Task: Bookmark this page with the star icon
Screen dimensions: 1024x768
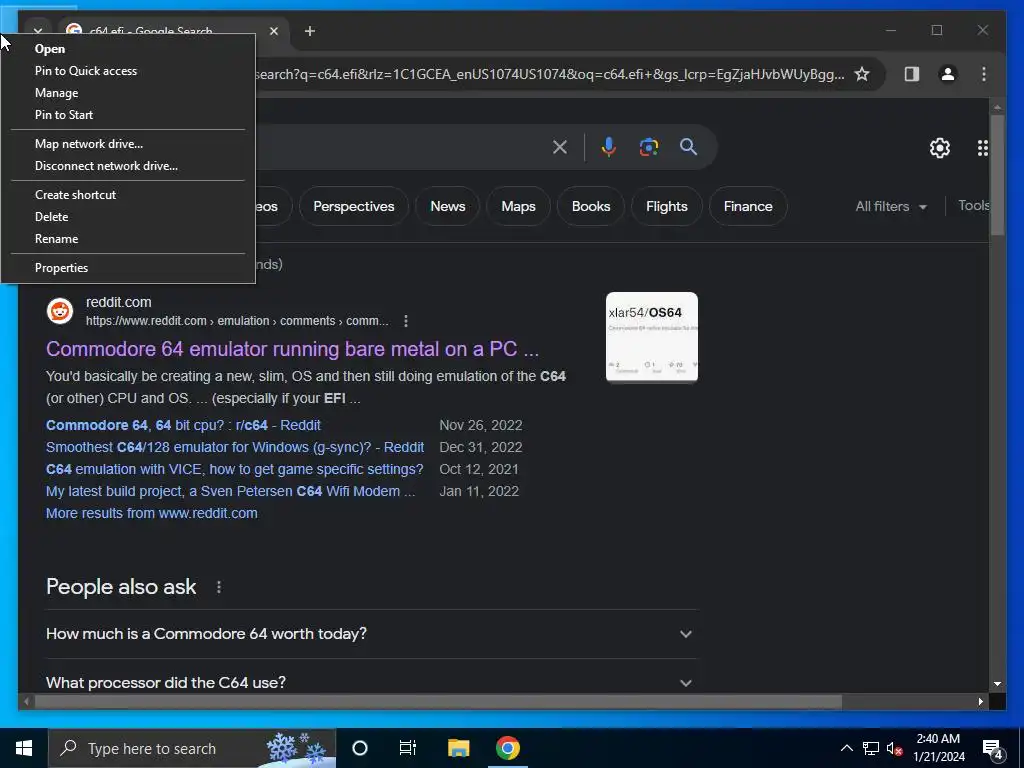Action: (862, 74)
